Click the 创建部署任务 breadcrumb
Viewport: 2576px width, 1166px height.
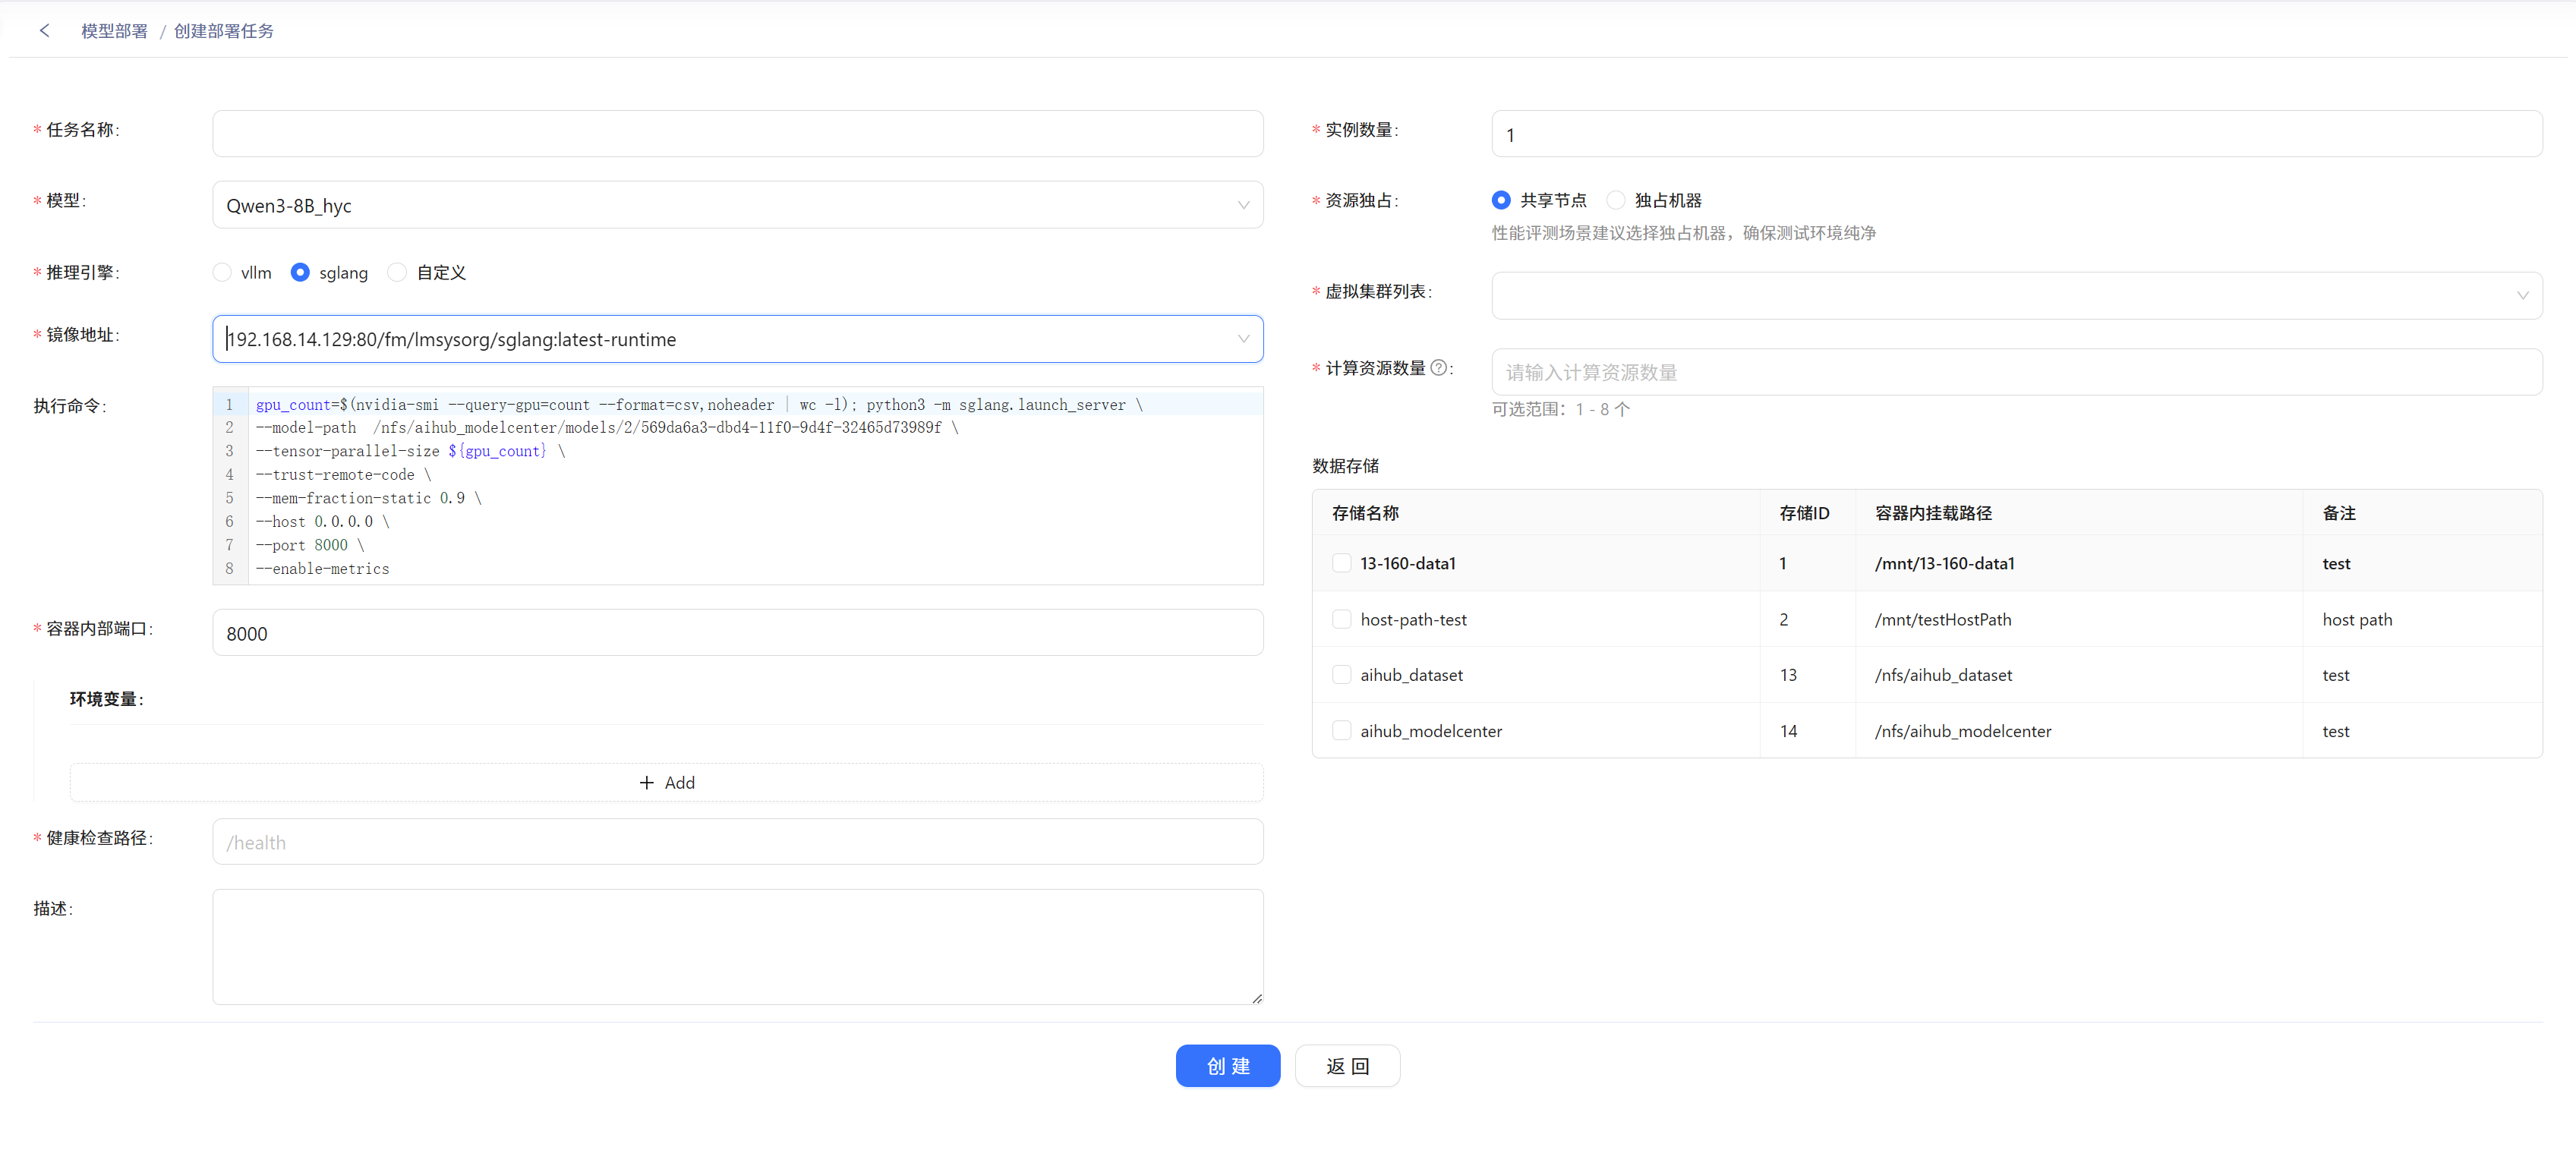click(224, 31)
